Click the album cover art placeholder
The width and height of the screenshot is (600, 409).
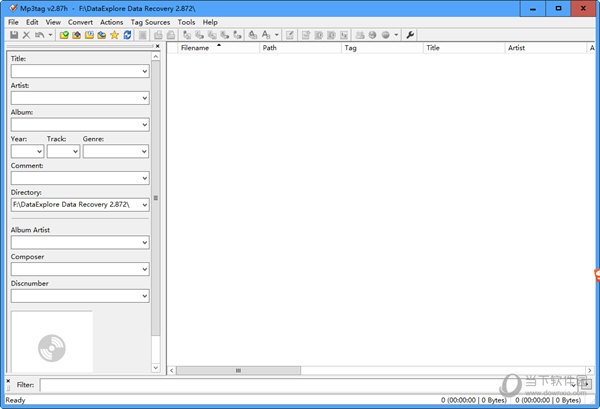tap(52, 342)
